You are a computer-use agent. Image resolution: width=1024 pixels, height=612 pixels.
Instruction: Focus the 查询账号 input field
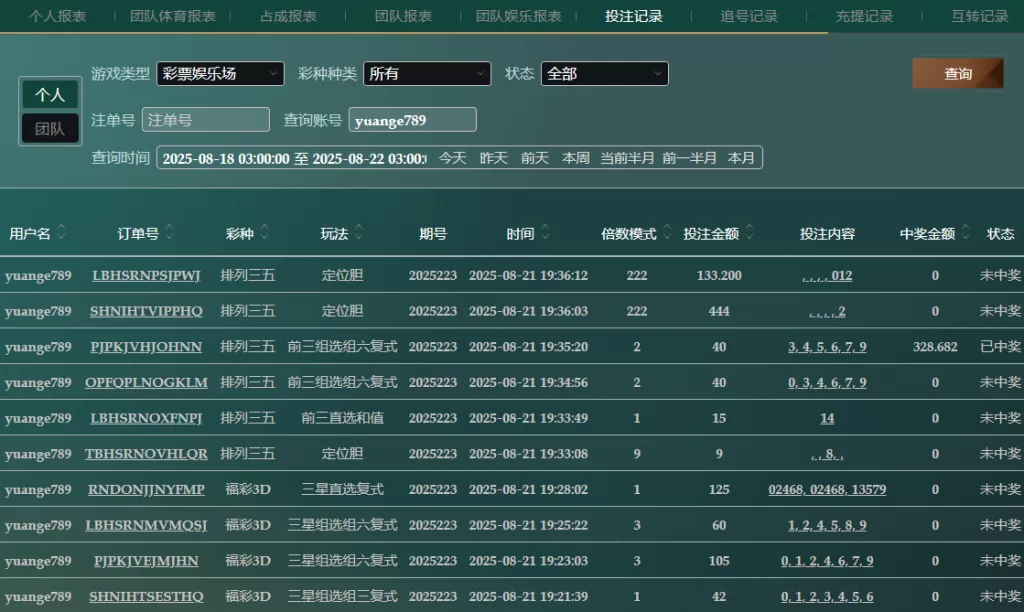click(413, 120)
